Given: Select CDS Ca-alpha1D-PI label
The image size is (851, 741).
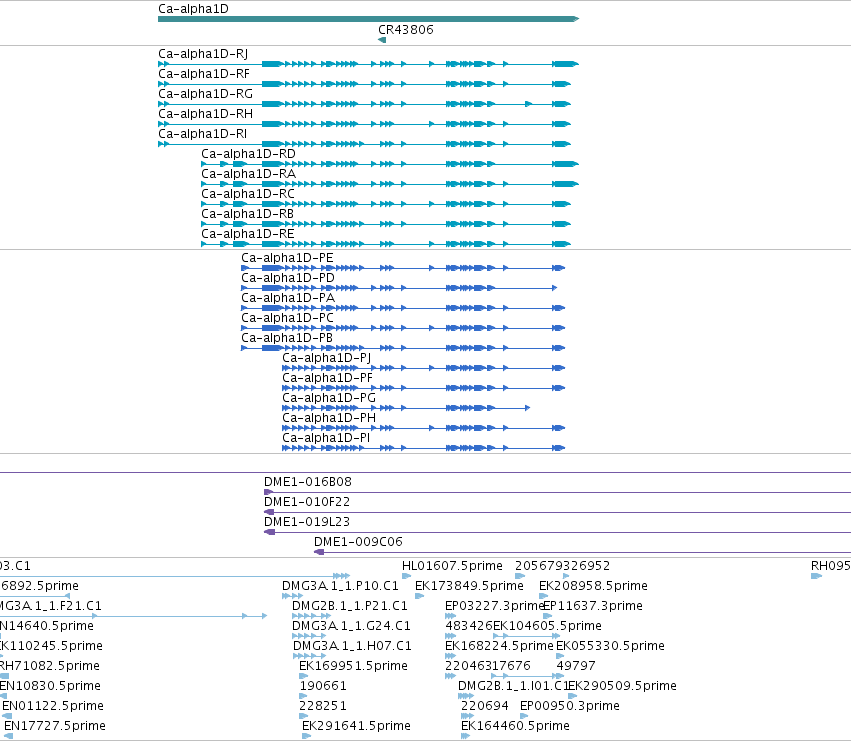Looking at the screenshot, I should tap(326, 439).
